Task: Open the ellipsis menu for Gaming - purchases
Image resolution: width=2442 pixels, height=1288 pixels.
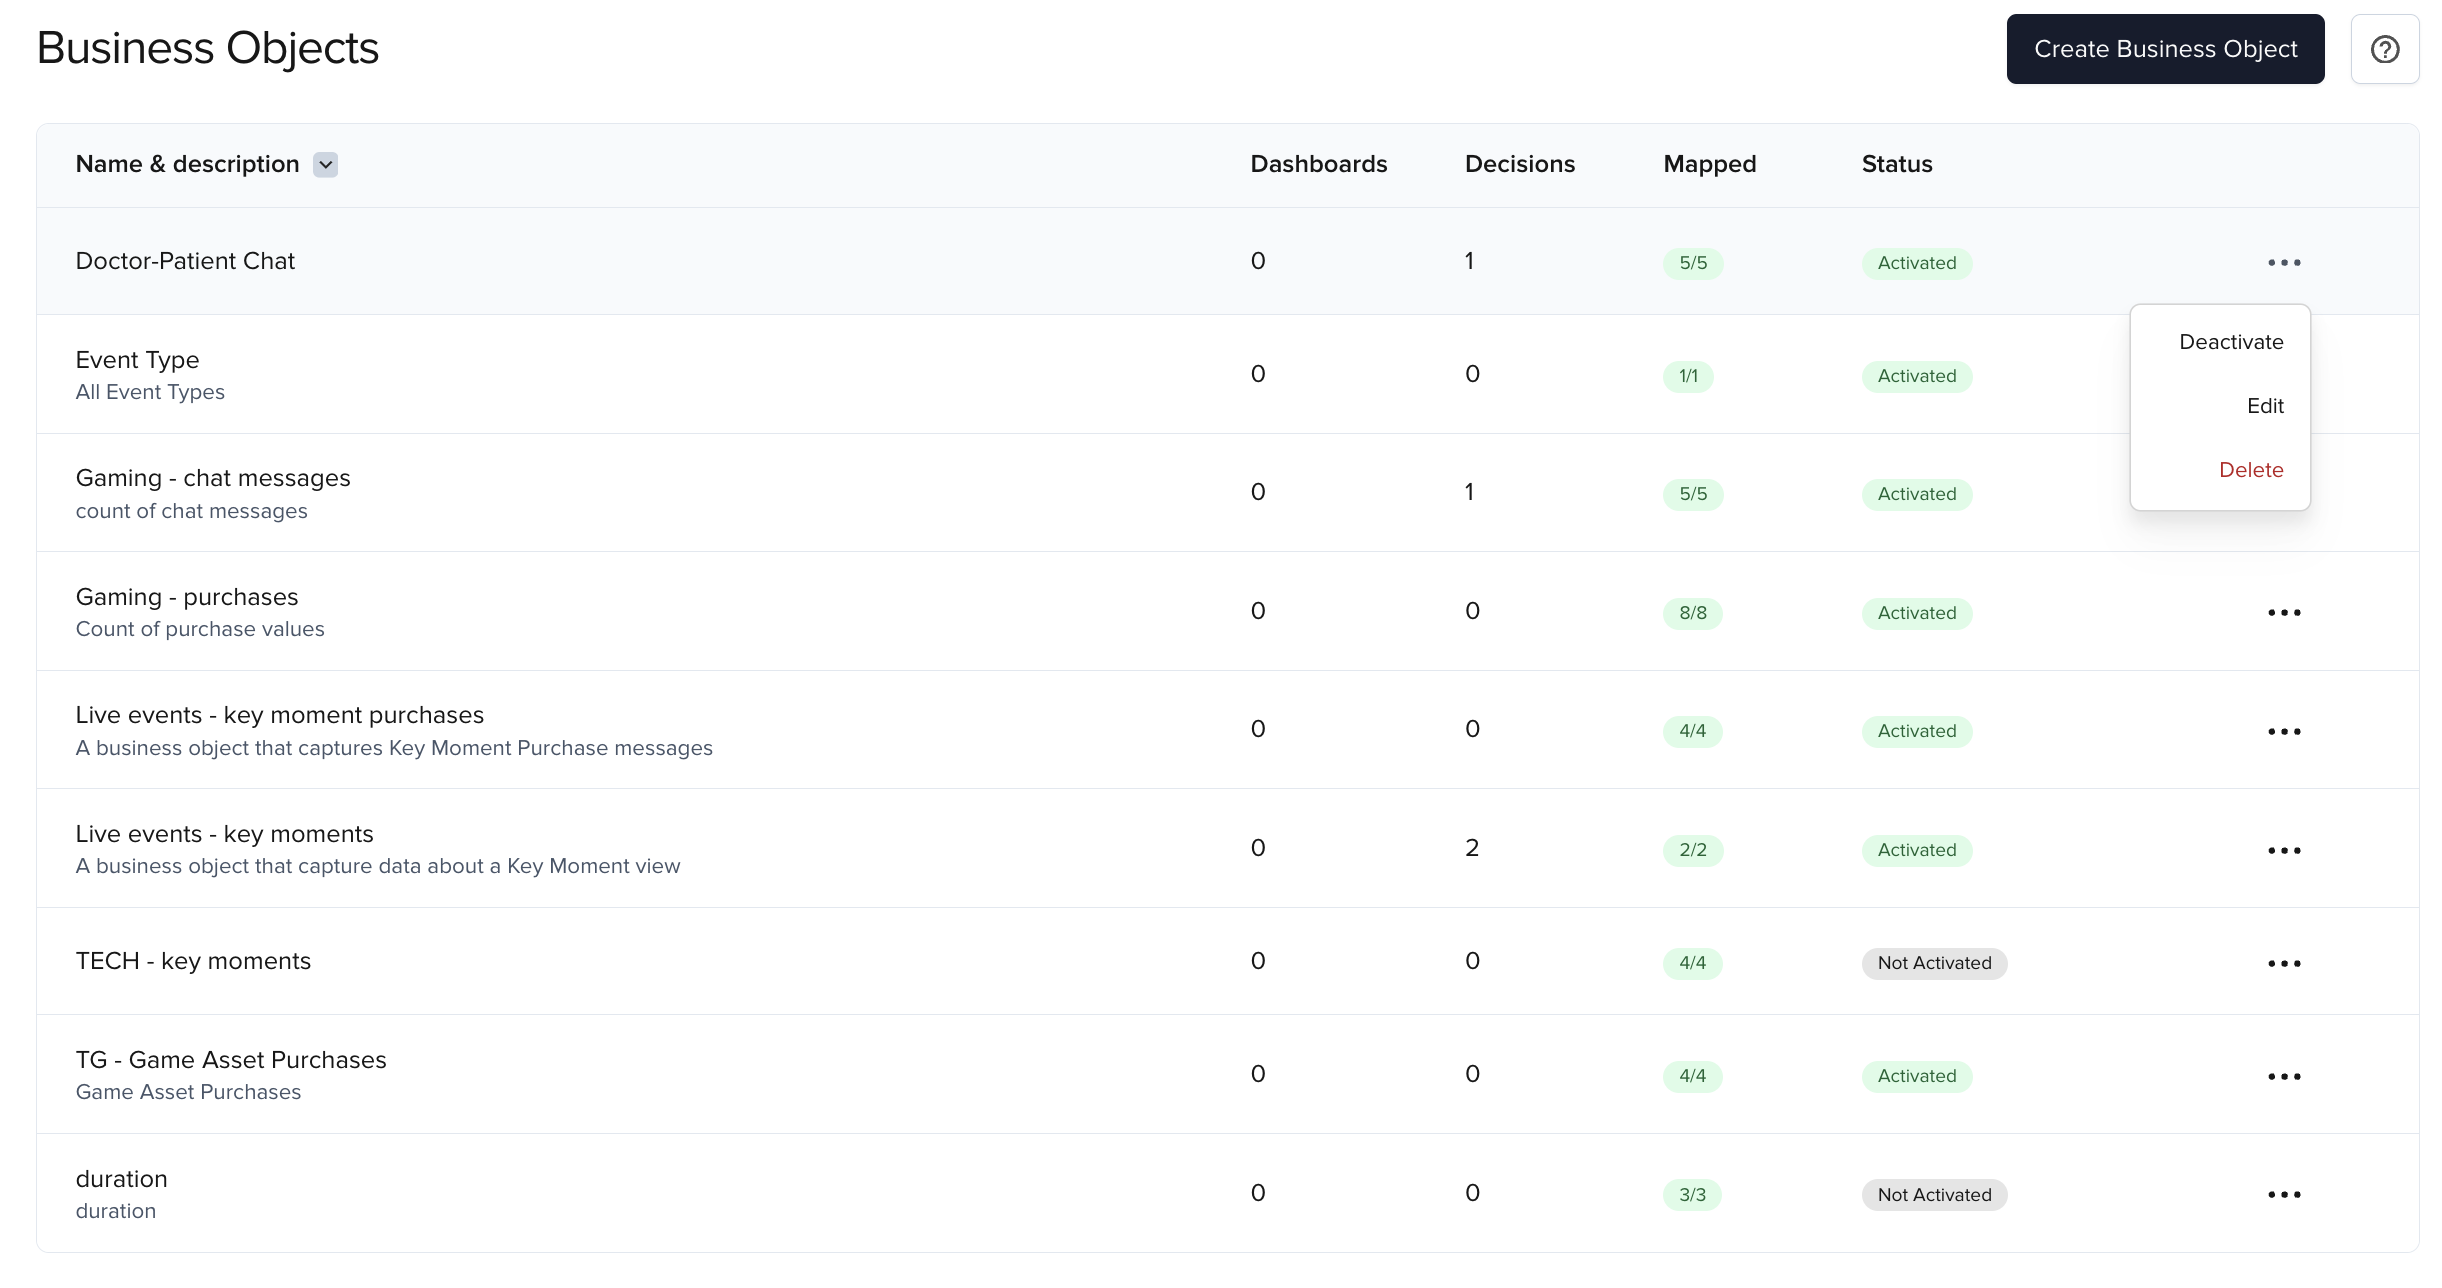Action: [2283, 612]
